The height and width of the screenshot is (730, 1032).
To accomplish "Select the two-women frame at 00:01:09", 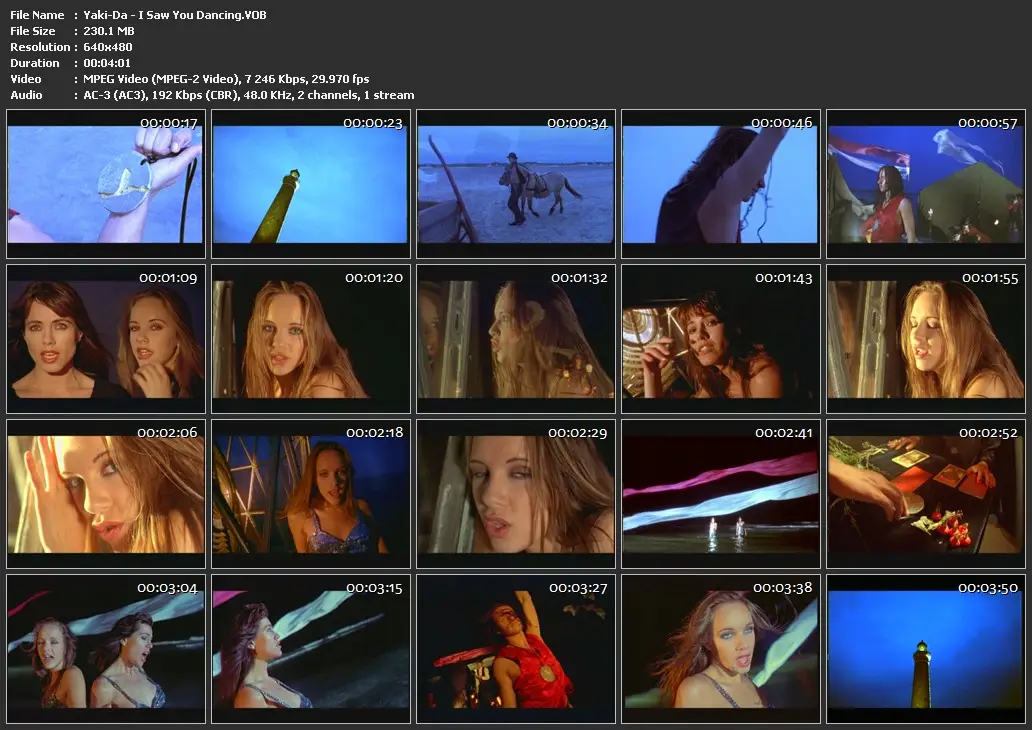I will tap(106, 339).
